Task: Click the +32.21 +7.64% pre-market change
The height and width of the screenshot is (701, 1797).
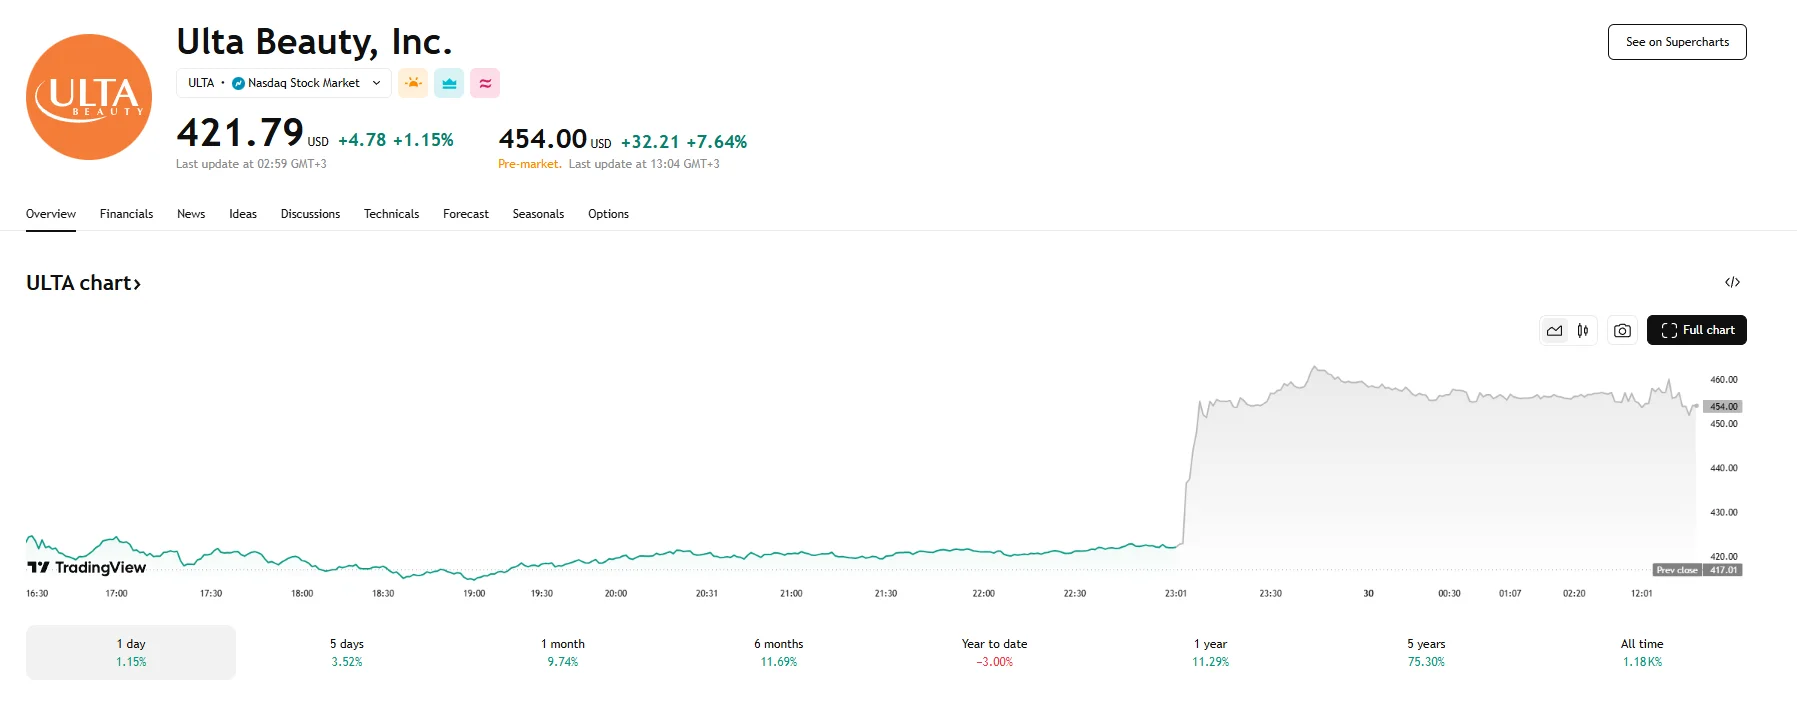Action: [x=684, y=142]
